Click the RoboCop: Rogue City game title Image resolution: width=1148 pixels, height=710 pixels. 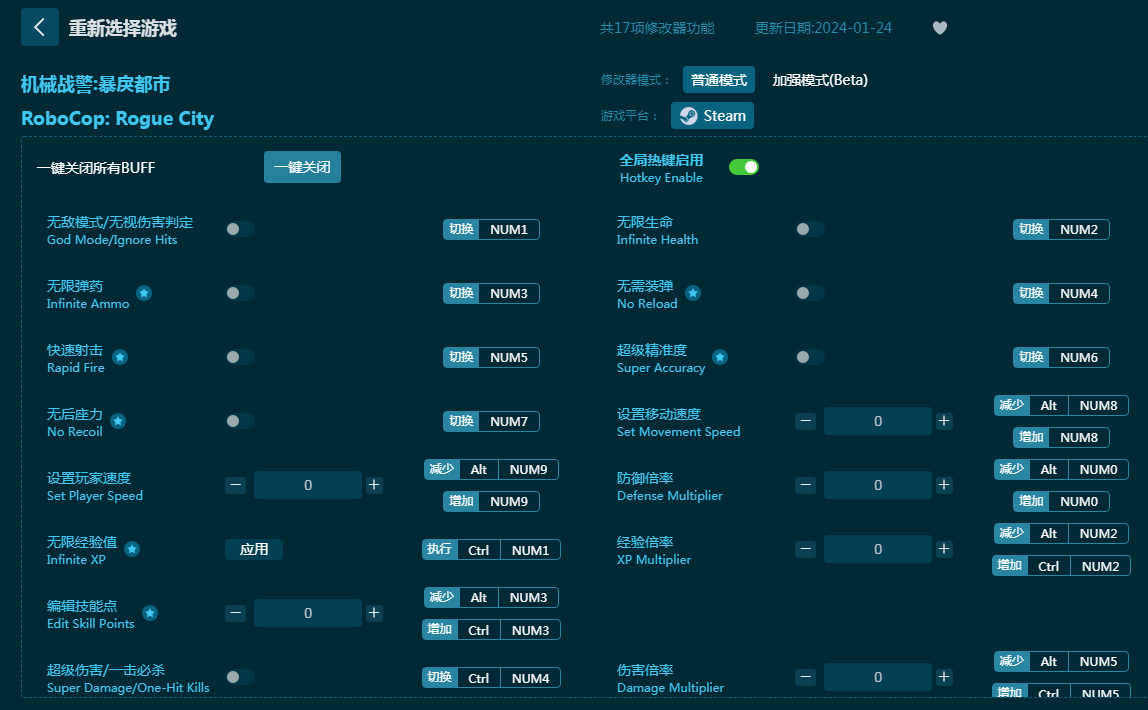118,119
